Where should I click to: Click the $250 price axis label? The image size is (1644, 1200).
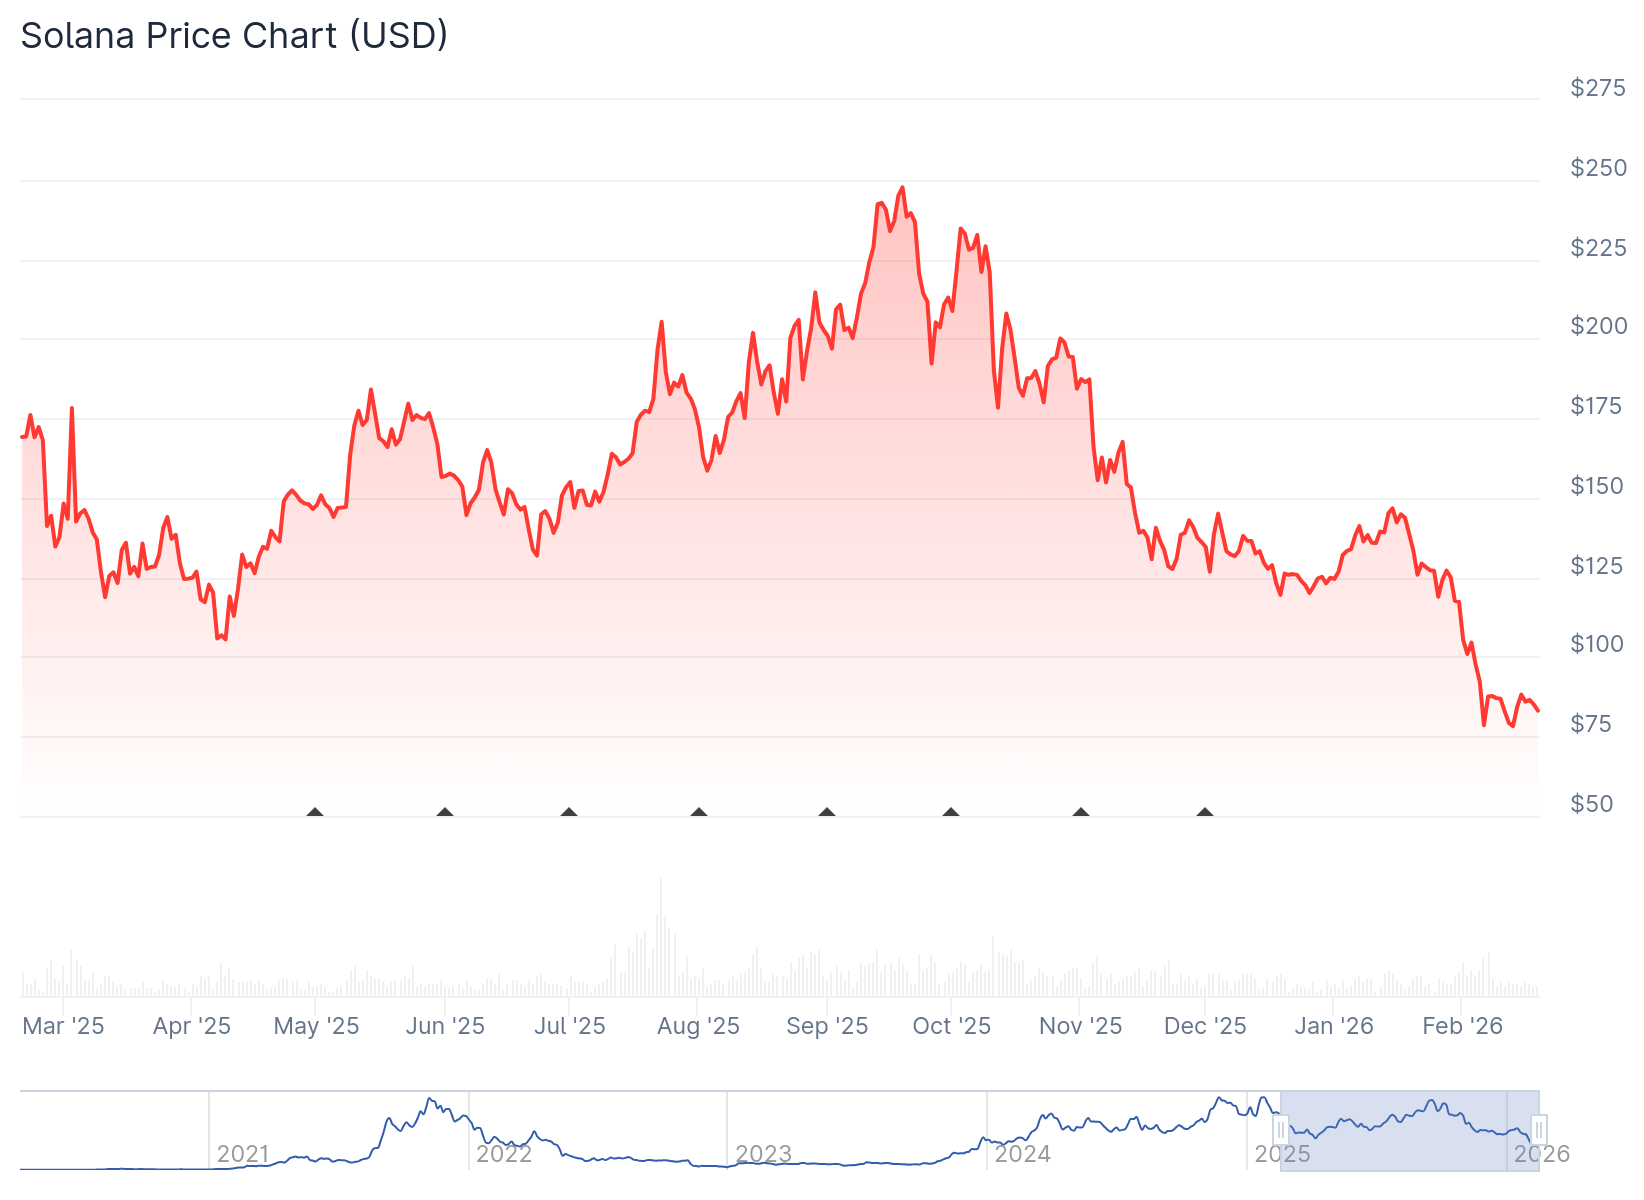pos(1598,168)
